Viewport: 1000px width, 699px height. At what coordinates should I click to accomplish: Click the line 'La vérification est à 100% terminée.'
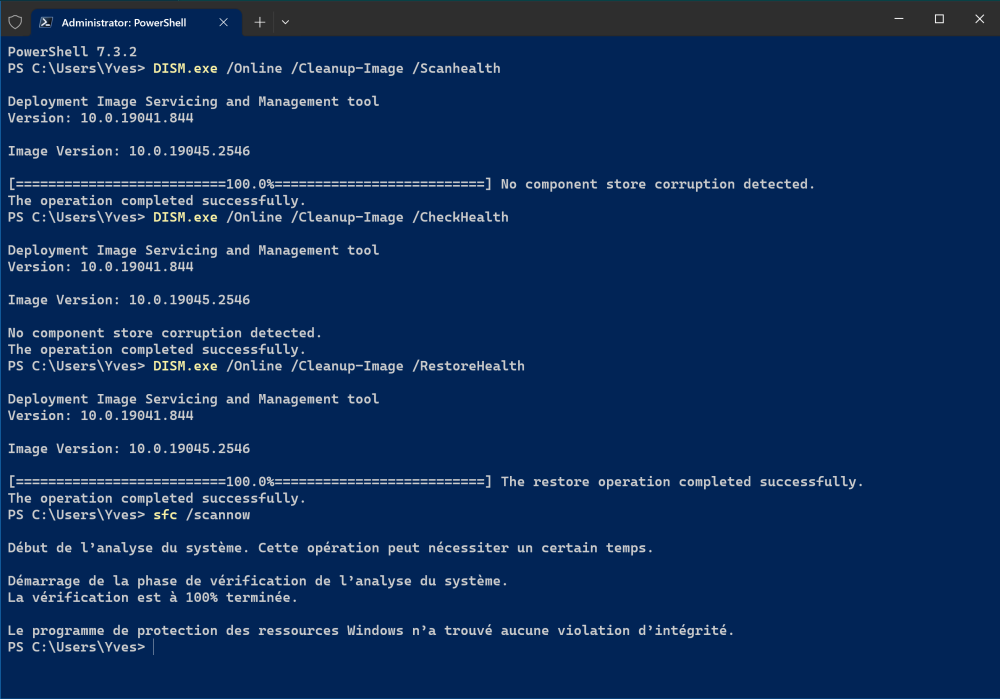pyautogui.click(x=152, y=598)
